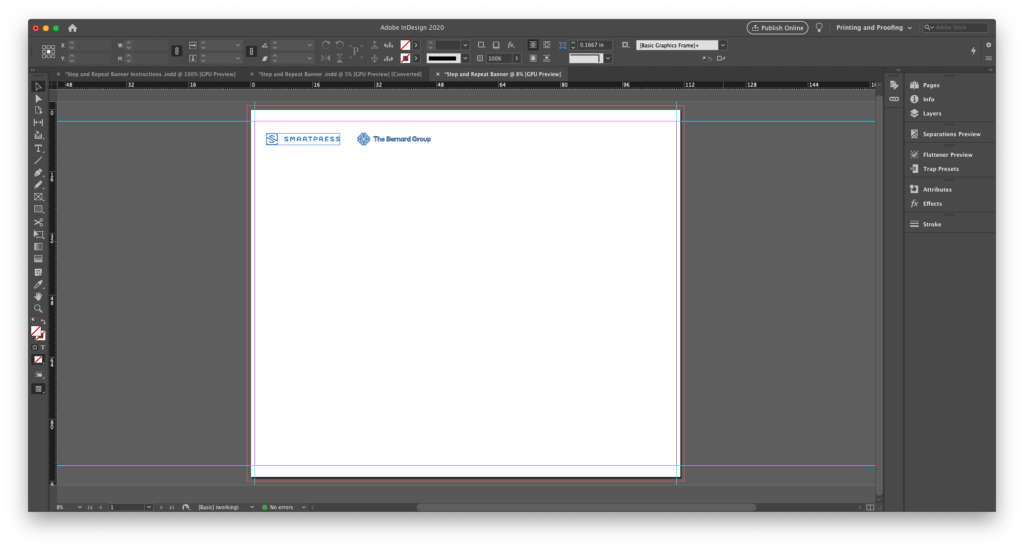
Task: Select the Page tool
Action: [x=38, y=110]
